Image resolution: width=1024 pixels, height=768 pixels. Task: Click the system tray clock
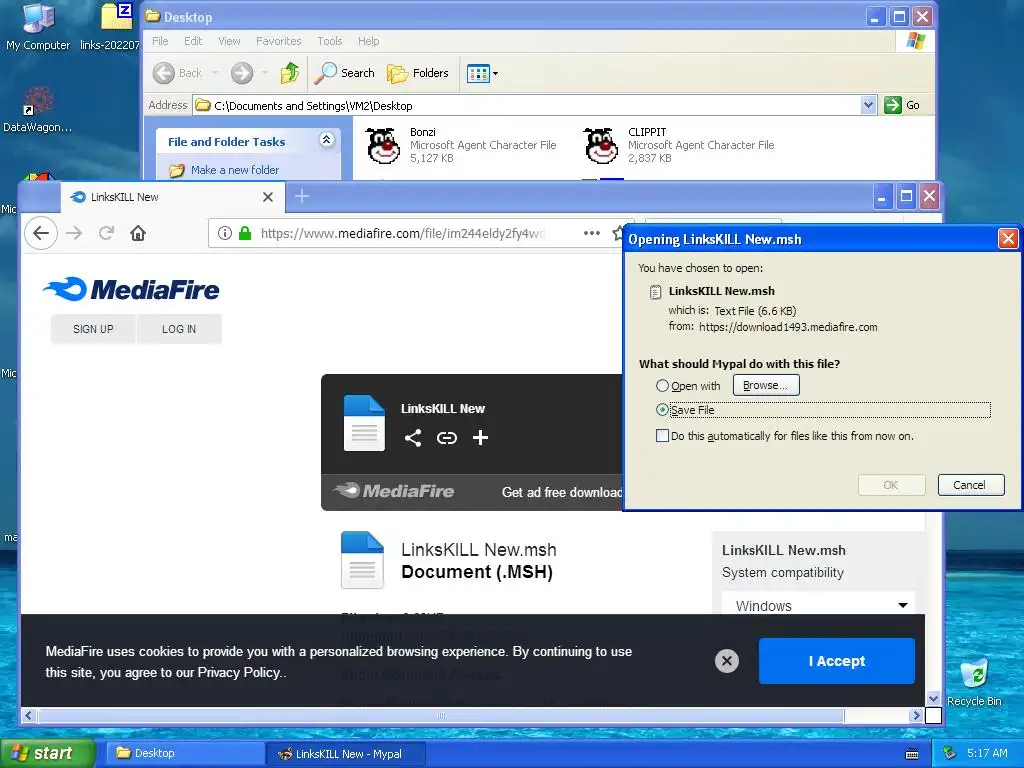point(987,753)
